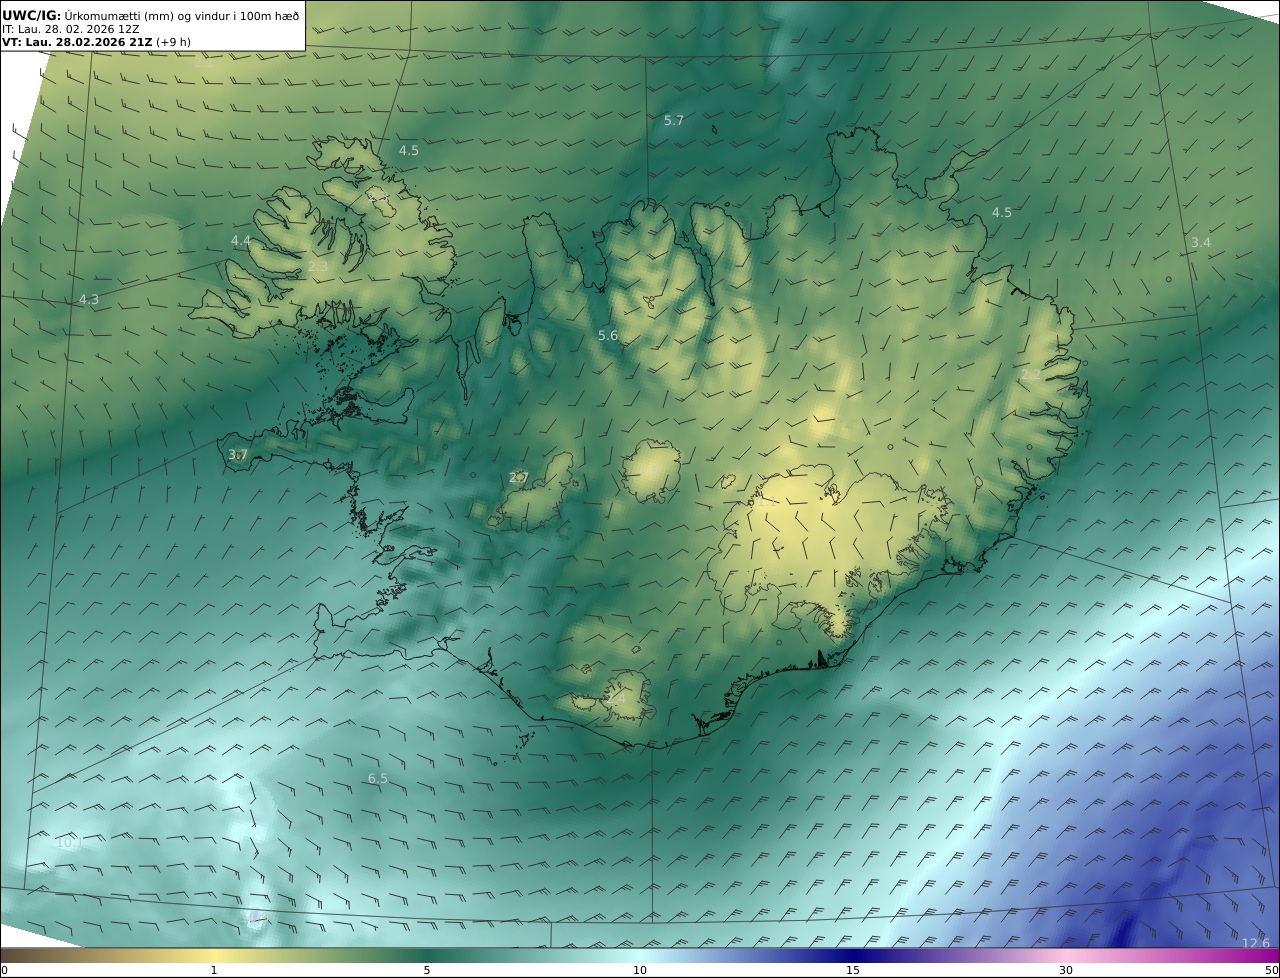Click the color bar tick label "5"
Image resolution: width=1280 pixels, height=978 pixels.
coord(427,970)
